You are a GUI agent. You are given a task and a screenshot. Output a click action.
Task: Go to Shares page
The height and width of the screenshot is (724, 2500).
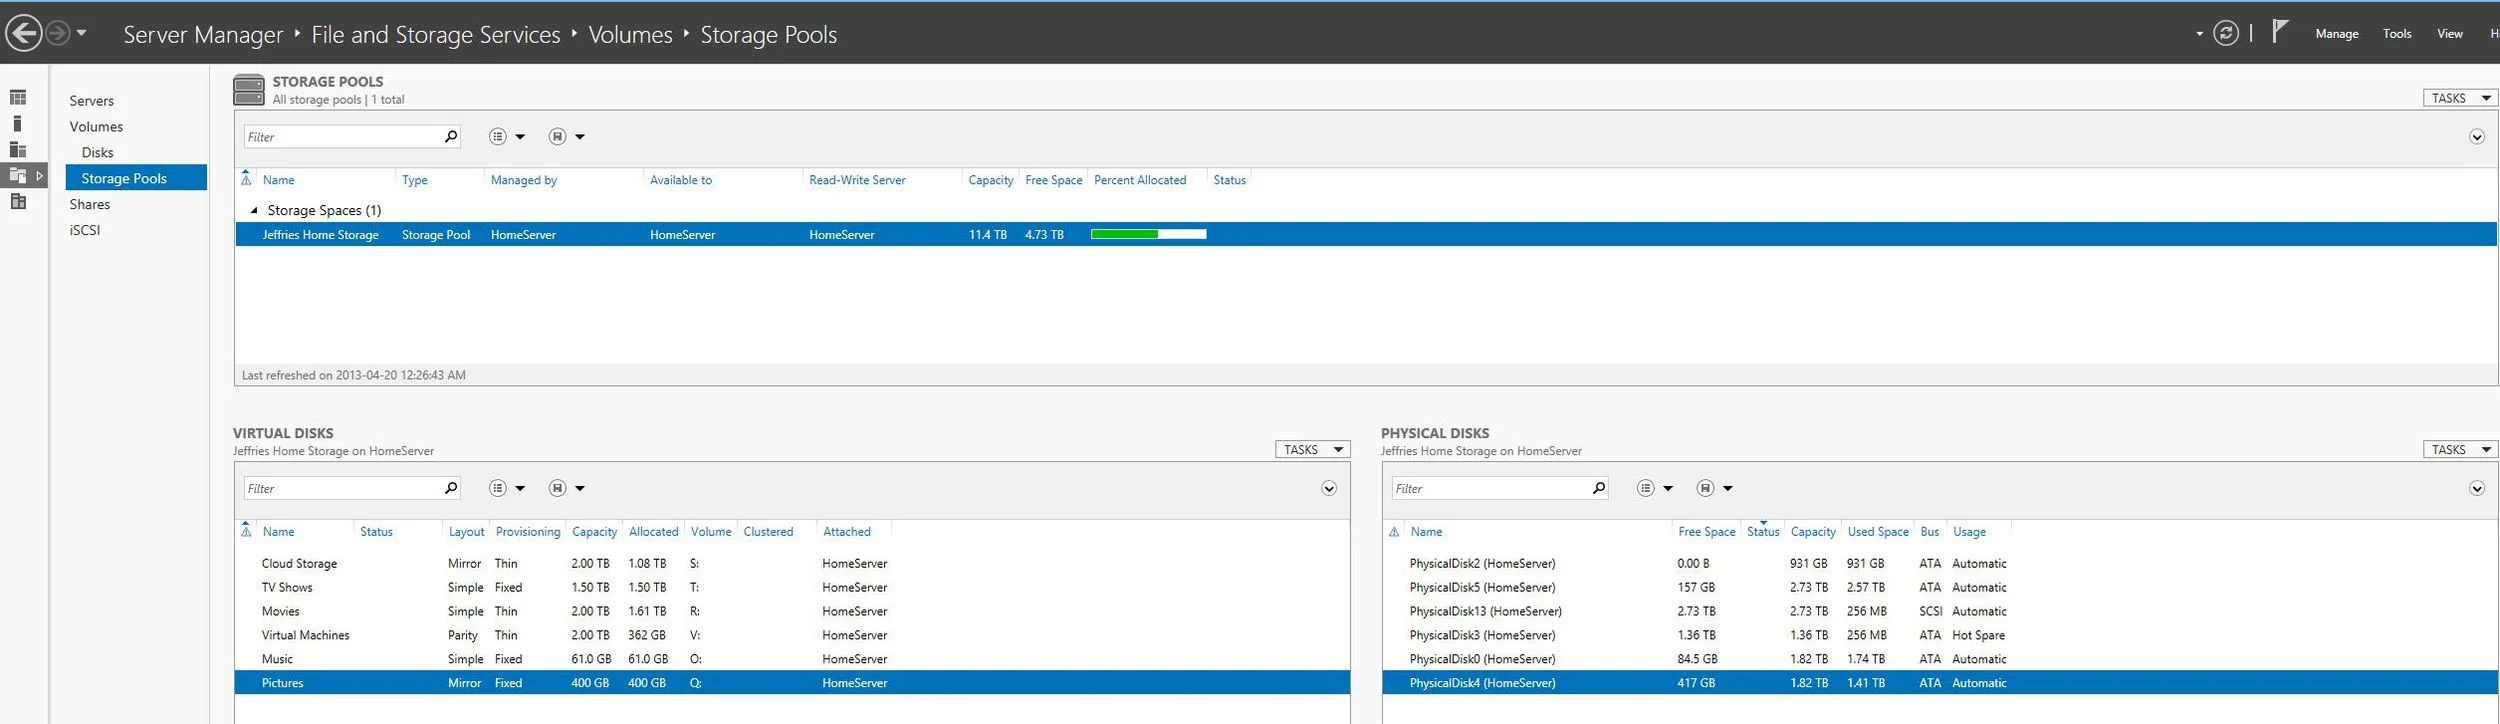click(x=90, y=204)
